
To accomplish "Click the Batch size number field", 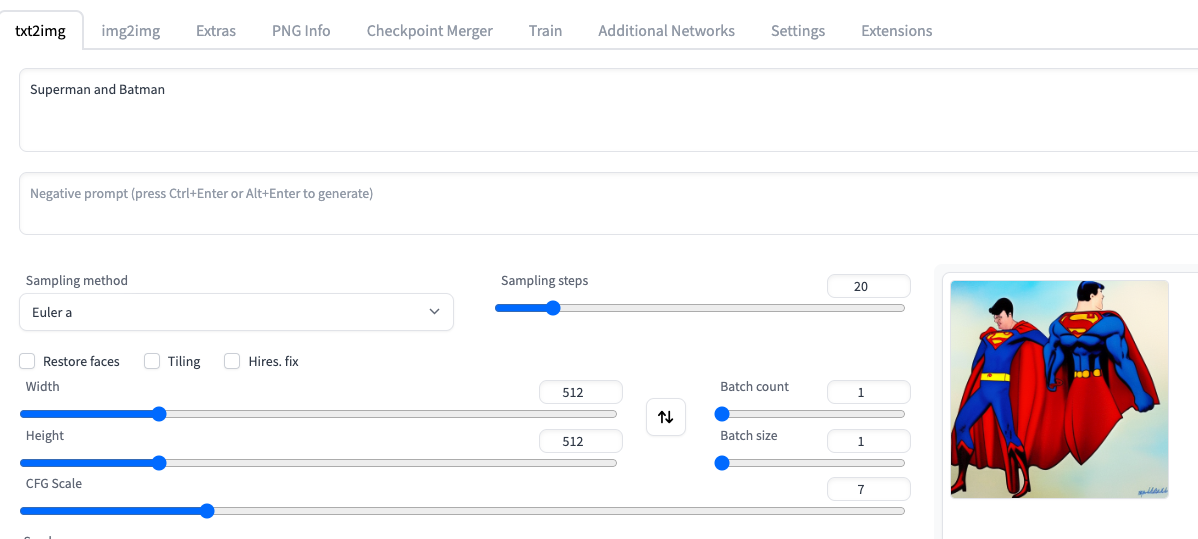I will (x=869, y=441).
